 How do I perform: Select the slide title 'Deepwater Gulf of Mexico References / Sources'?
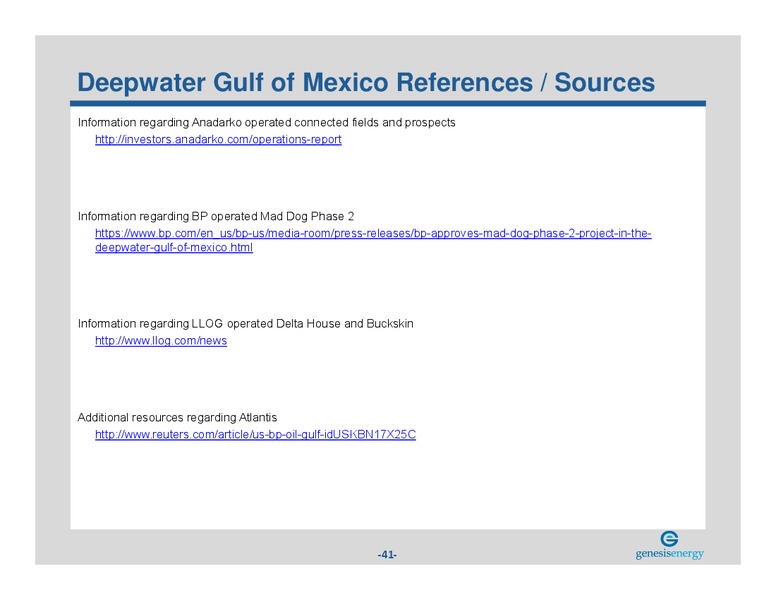[366, 82]
